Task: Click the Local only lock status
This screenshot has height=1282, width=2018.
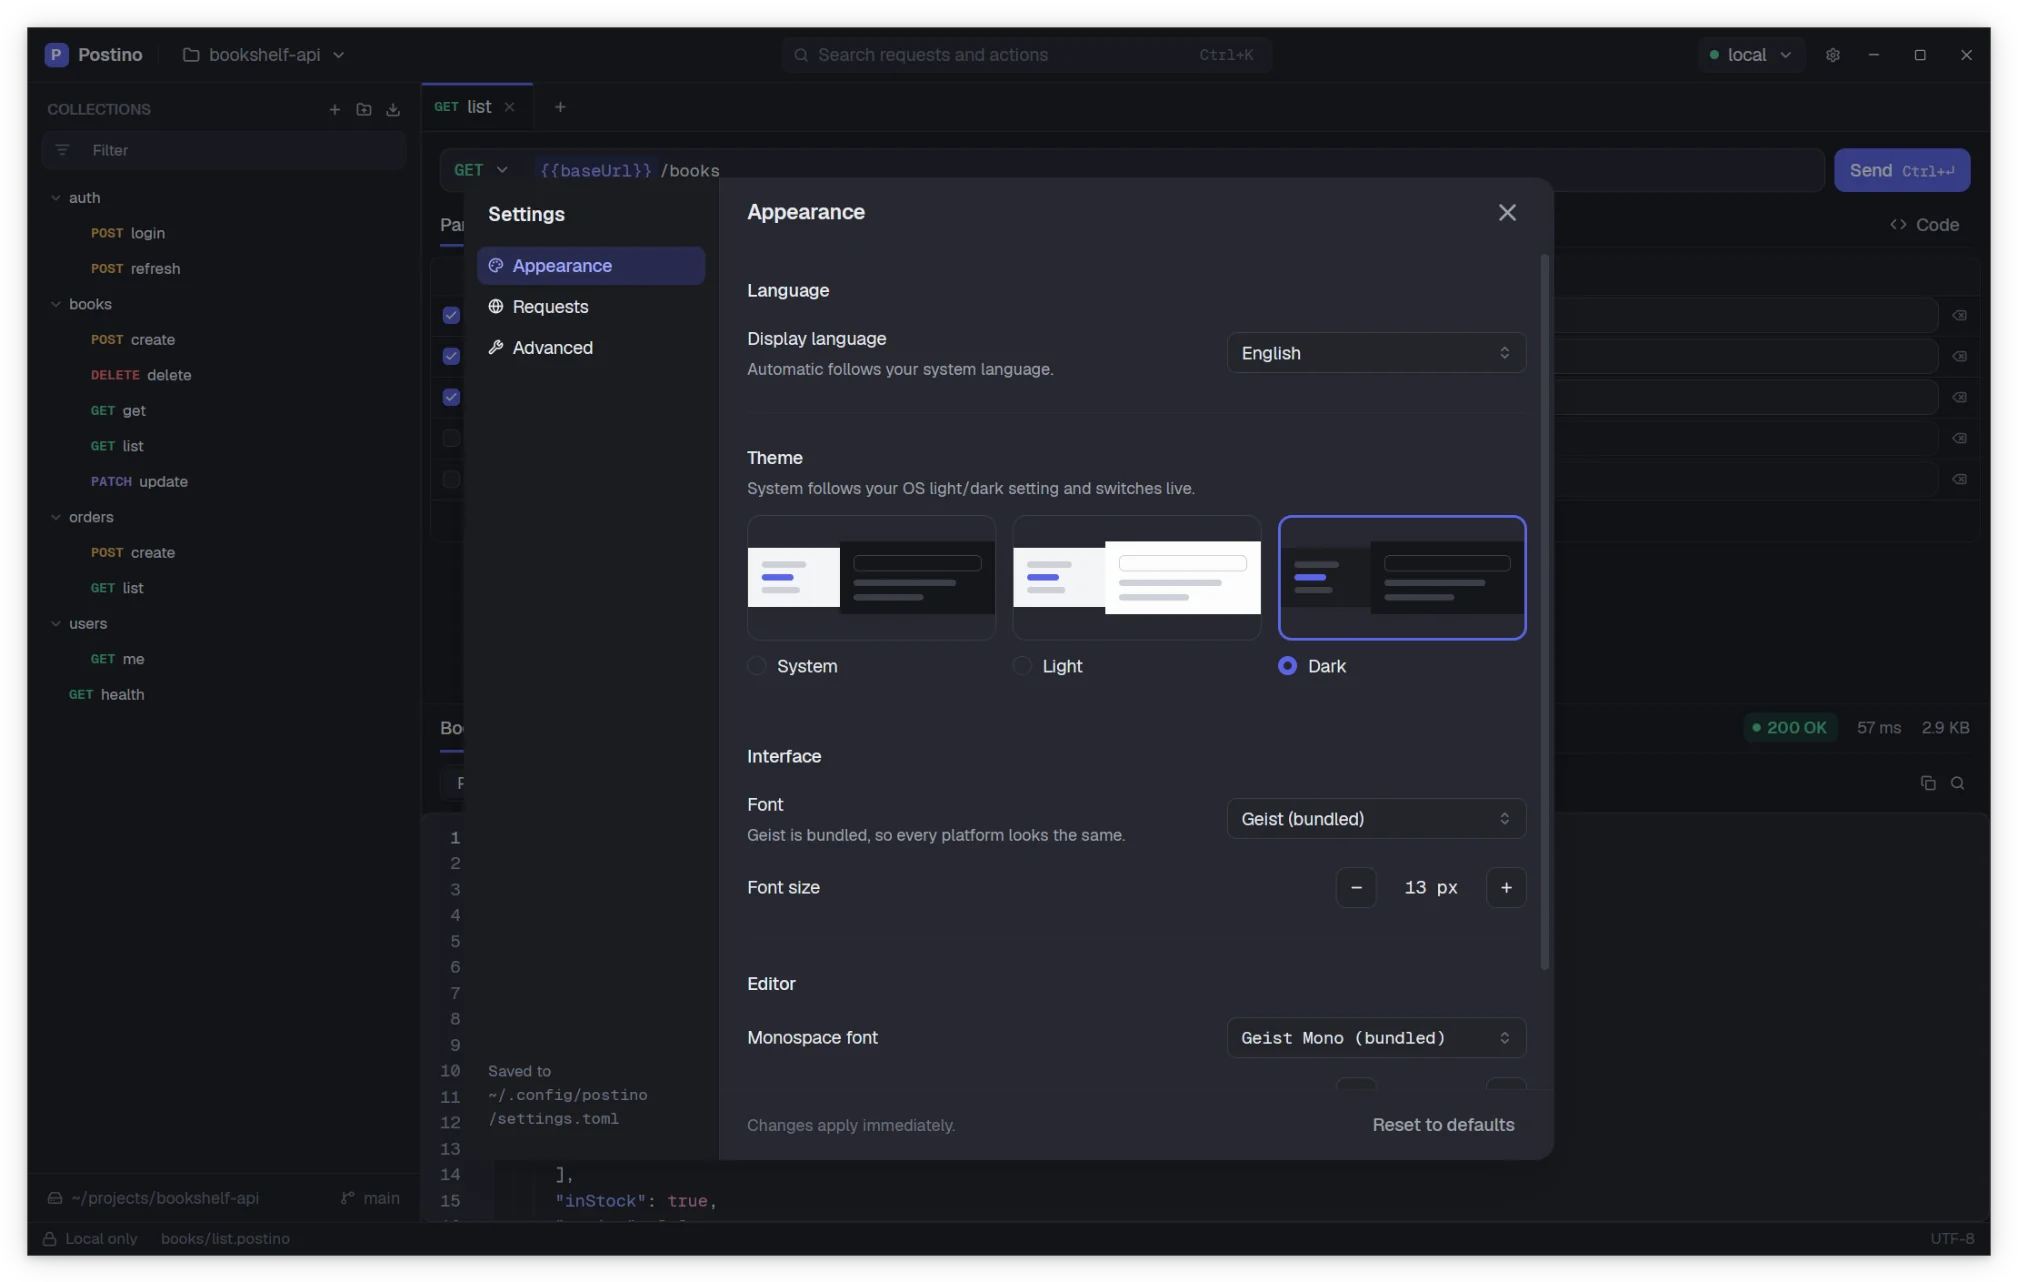Action: point(90,1238)
